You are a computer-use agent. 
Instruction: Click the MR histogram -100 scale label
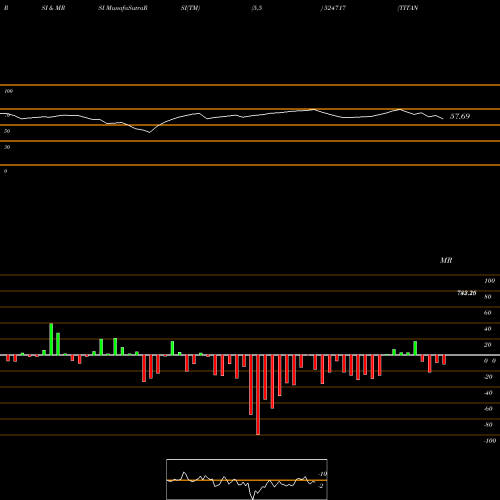pos(490,441)
